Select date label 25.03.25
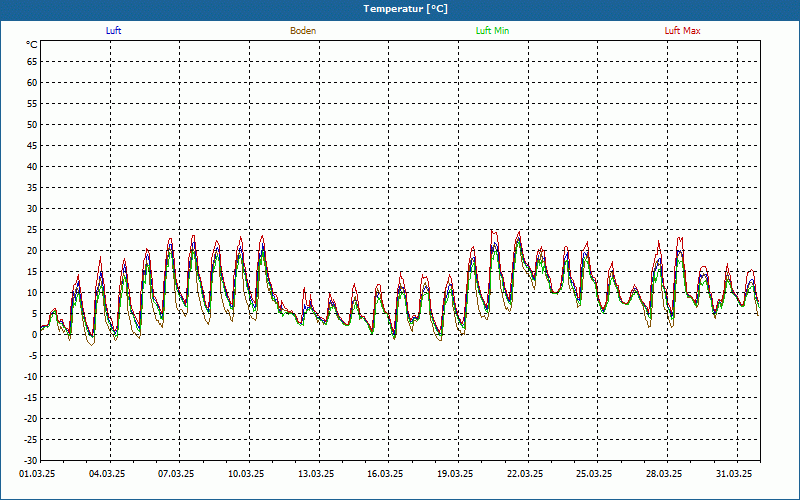 tap(595, 474)
